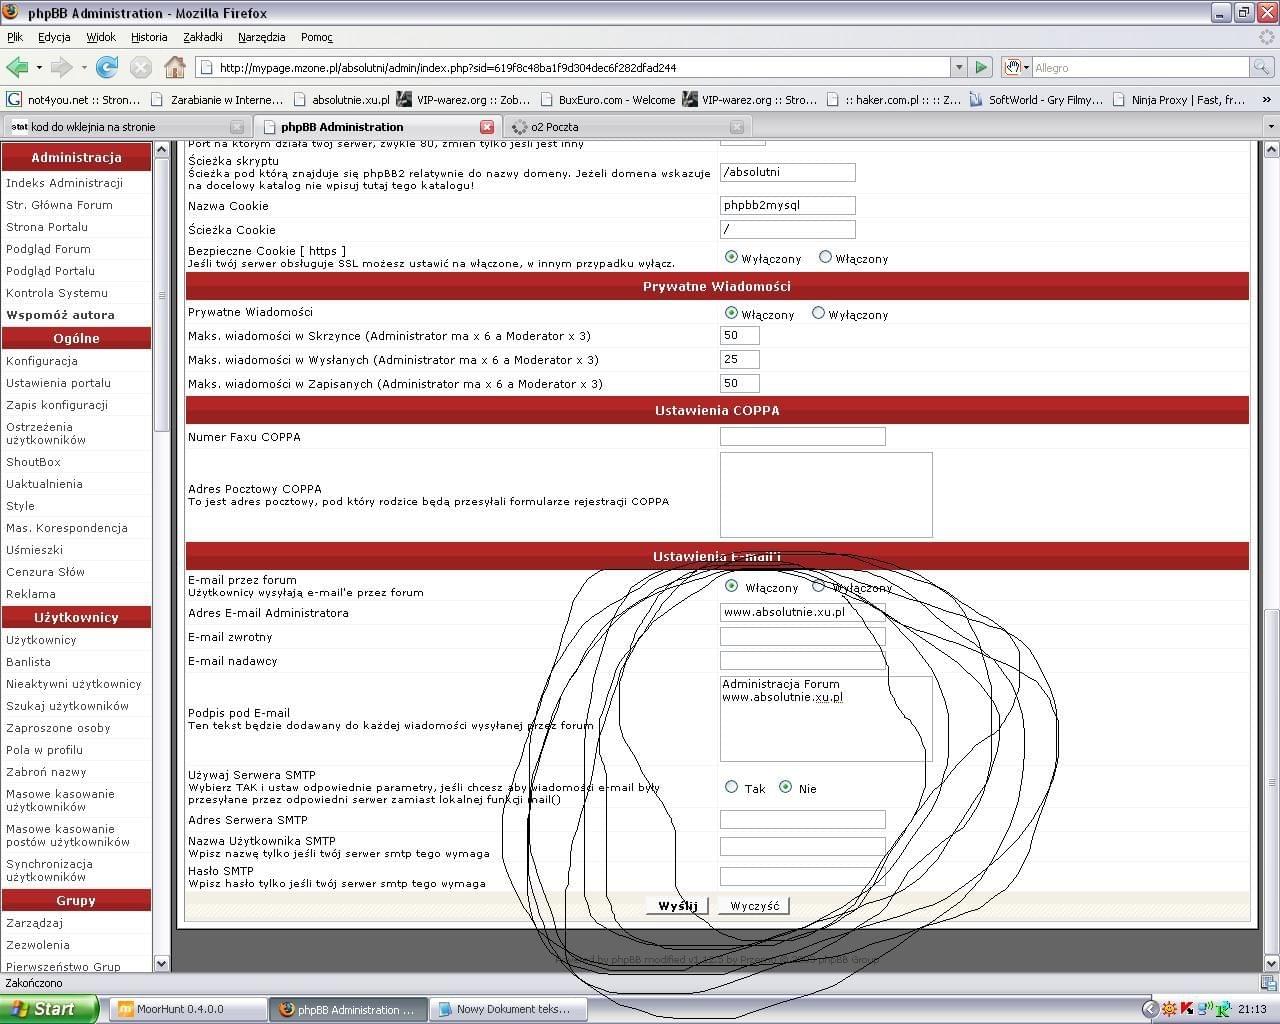The image size is (1280, 1024).
Task: Expand hidden system tray icons arrow
Action: click(x=1150, y=1009)
